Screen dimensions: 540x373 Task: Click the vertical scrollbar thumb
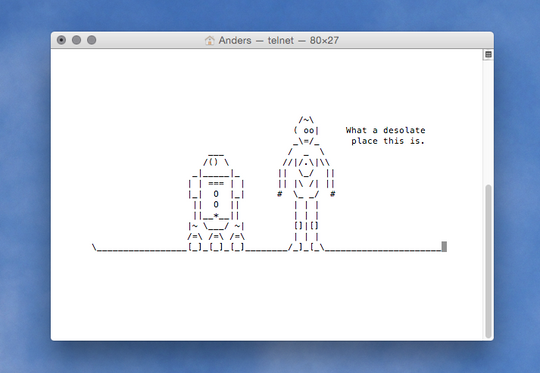(x=488, y=261)
